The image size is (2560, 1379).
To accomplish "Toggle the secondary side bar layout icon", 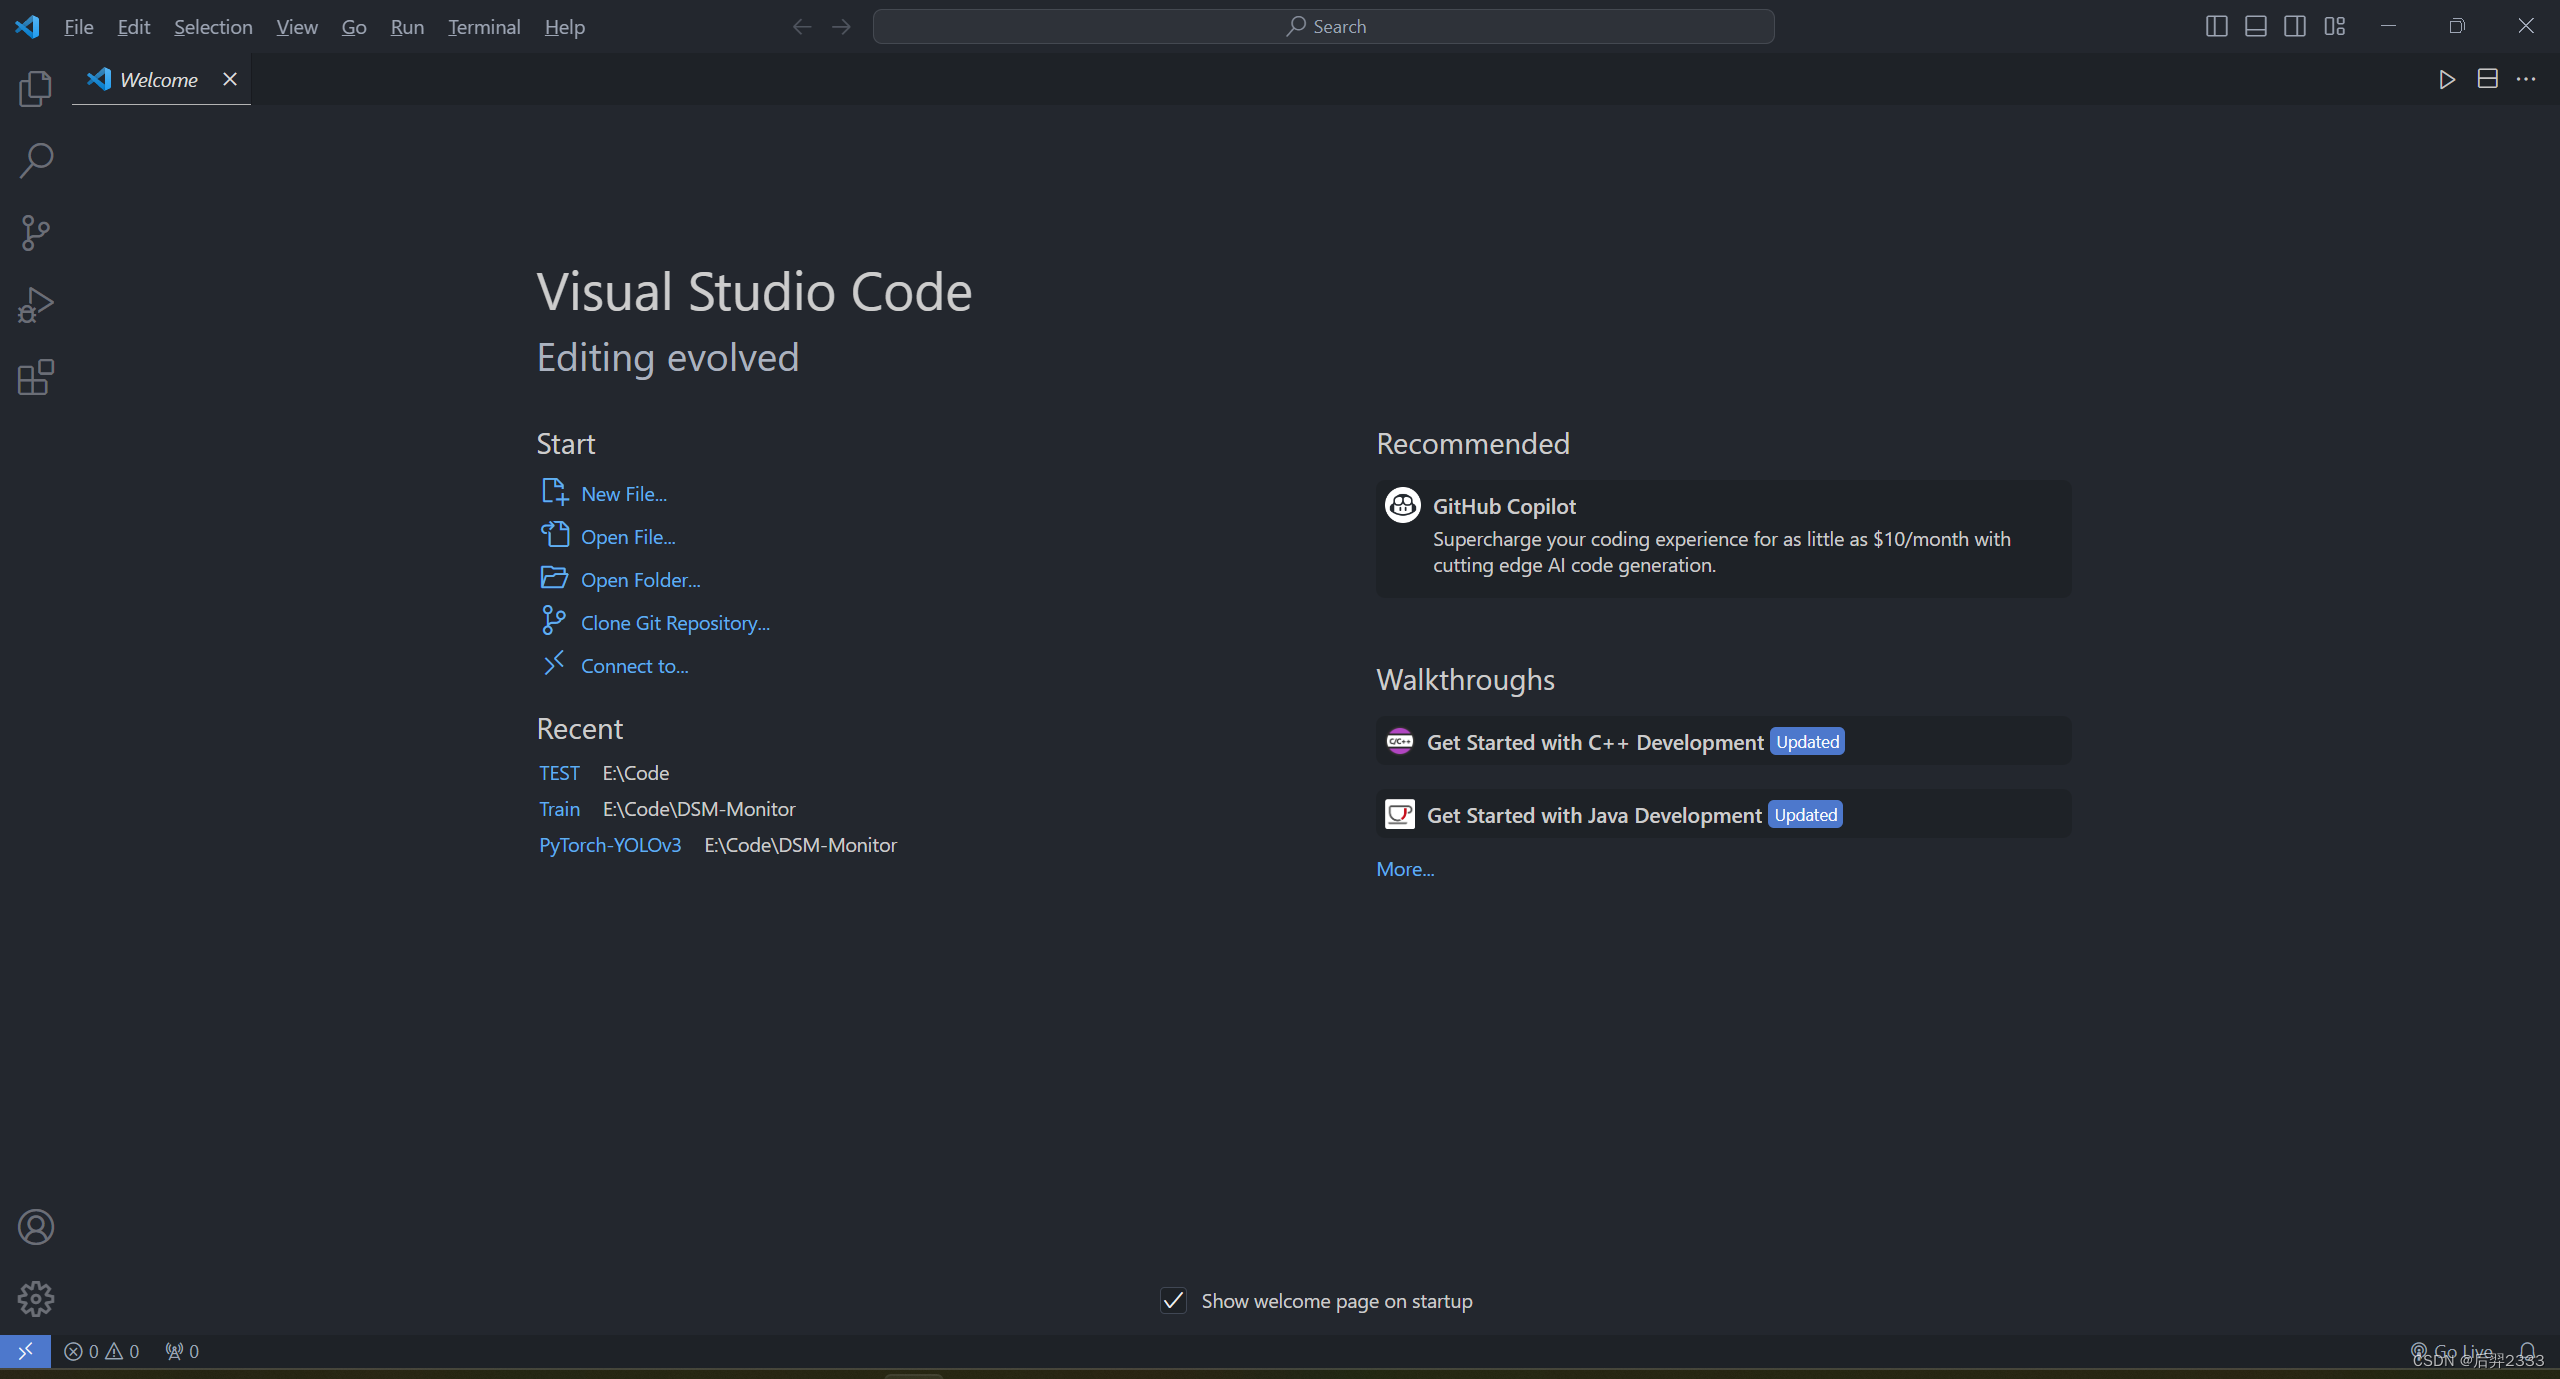I will click(2295, 26).
